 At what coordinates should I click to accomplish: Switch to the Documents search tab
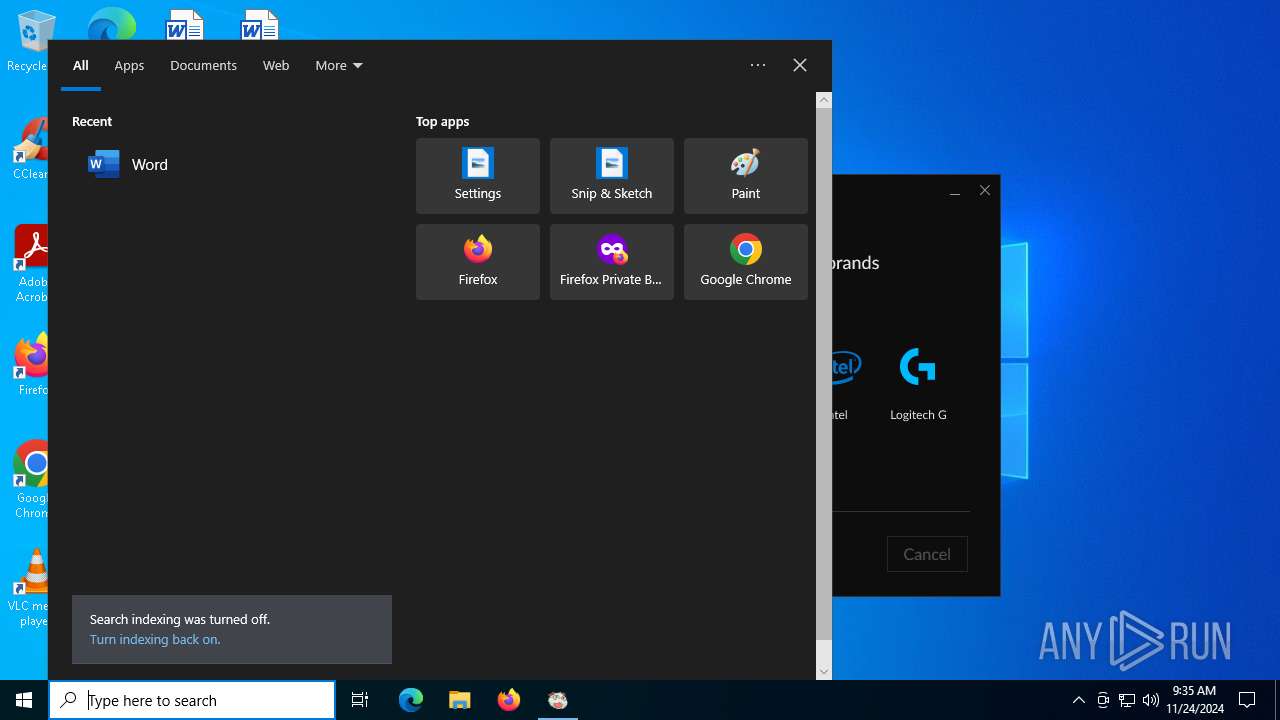(x=203, y=65)
